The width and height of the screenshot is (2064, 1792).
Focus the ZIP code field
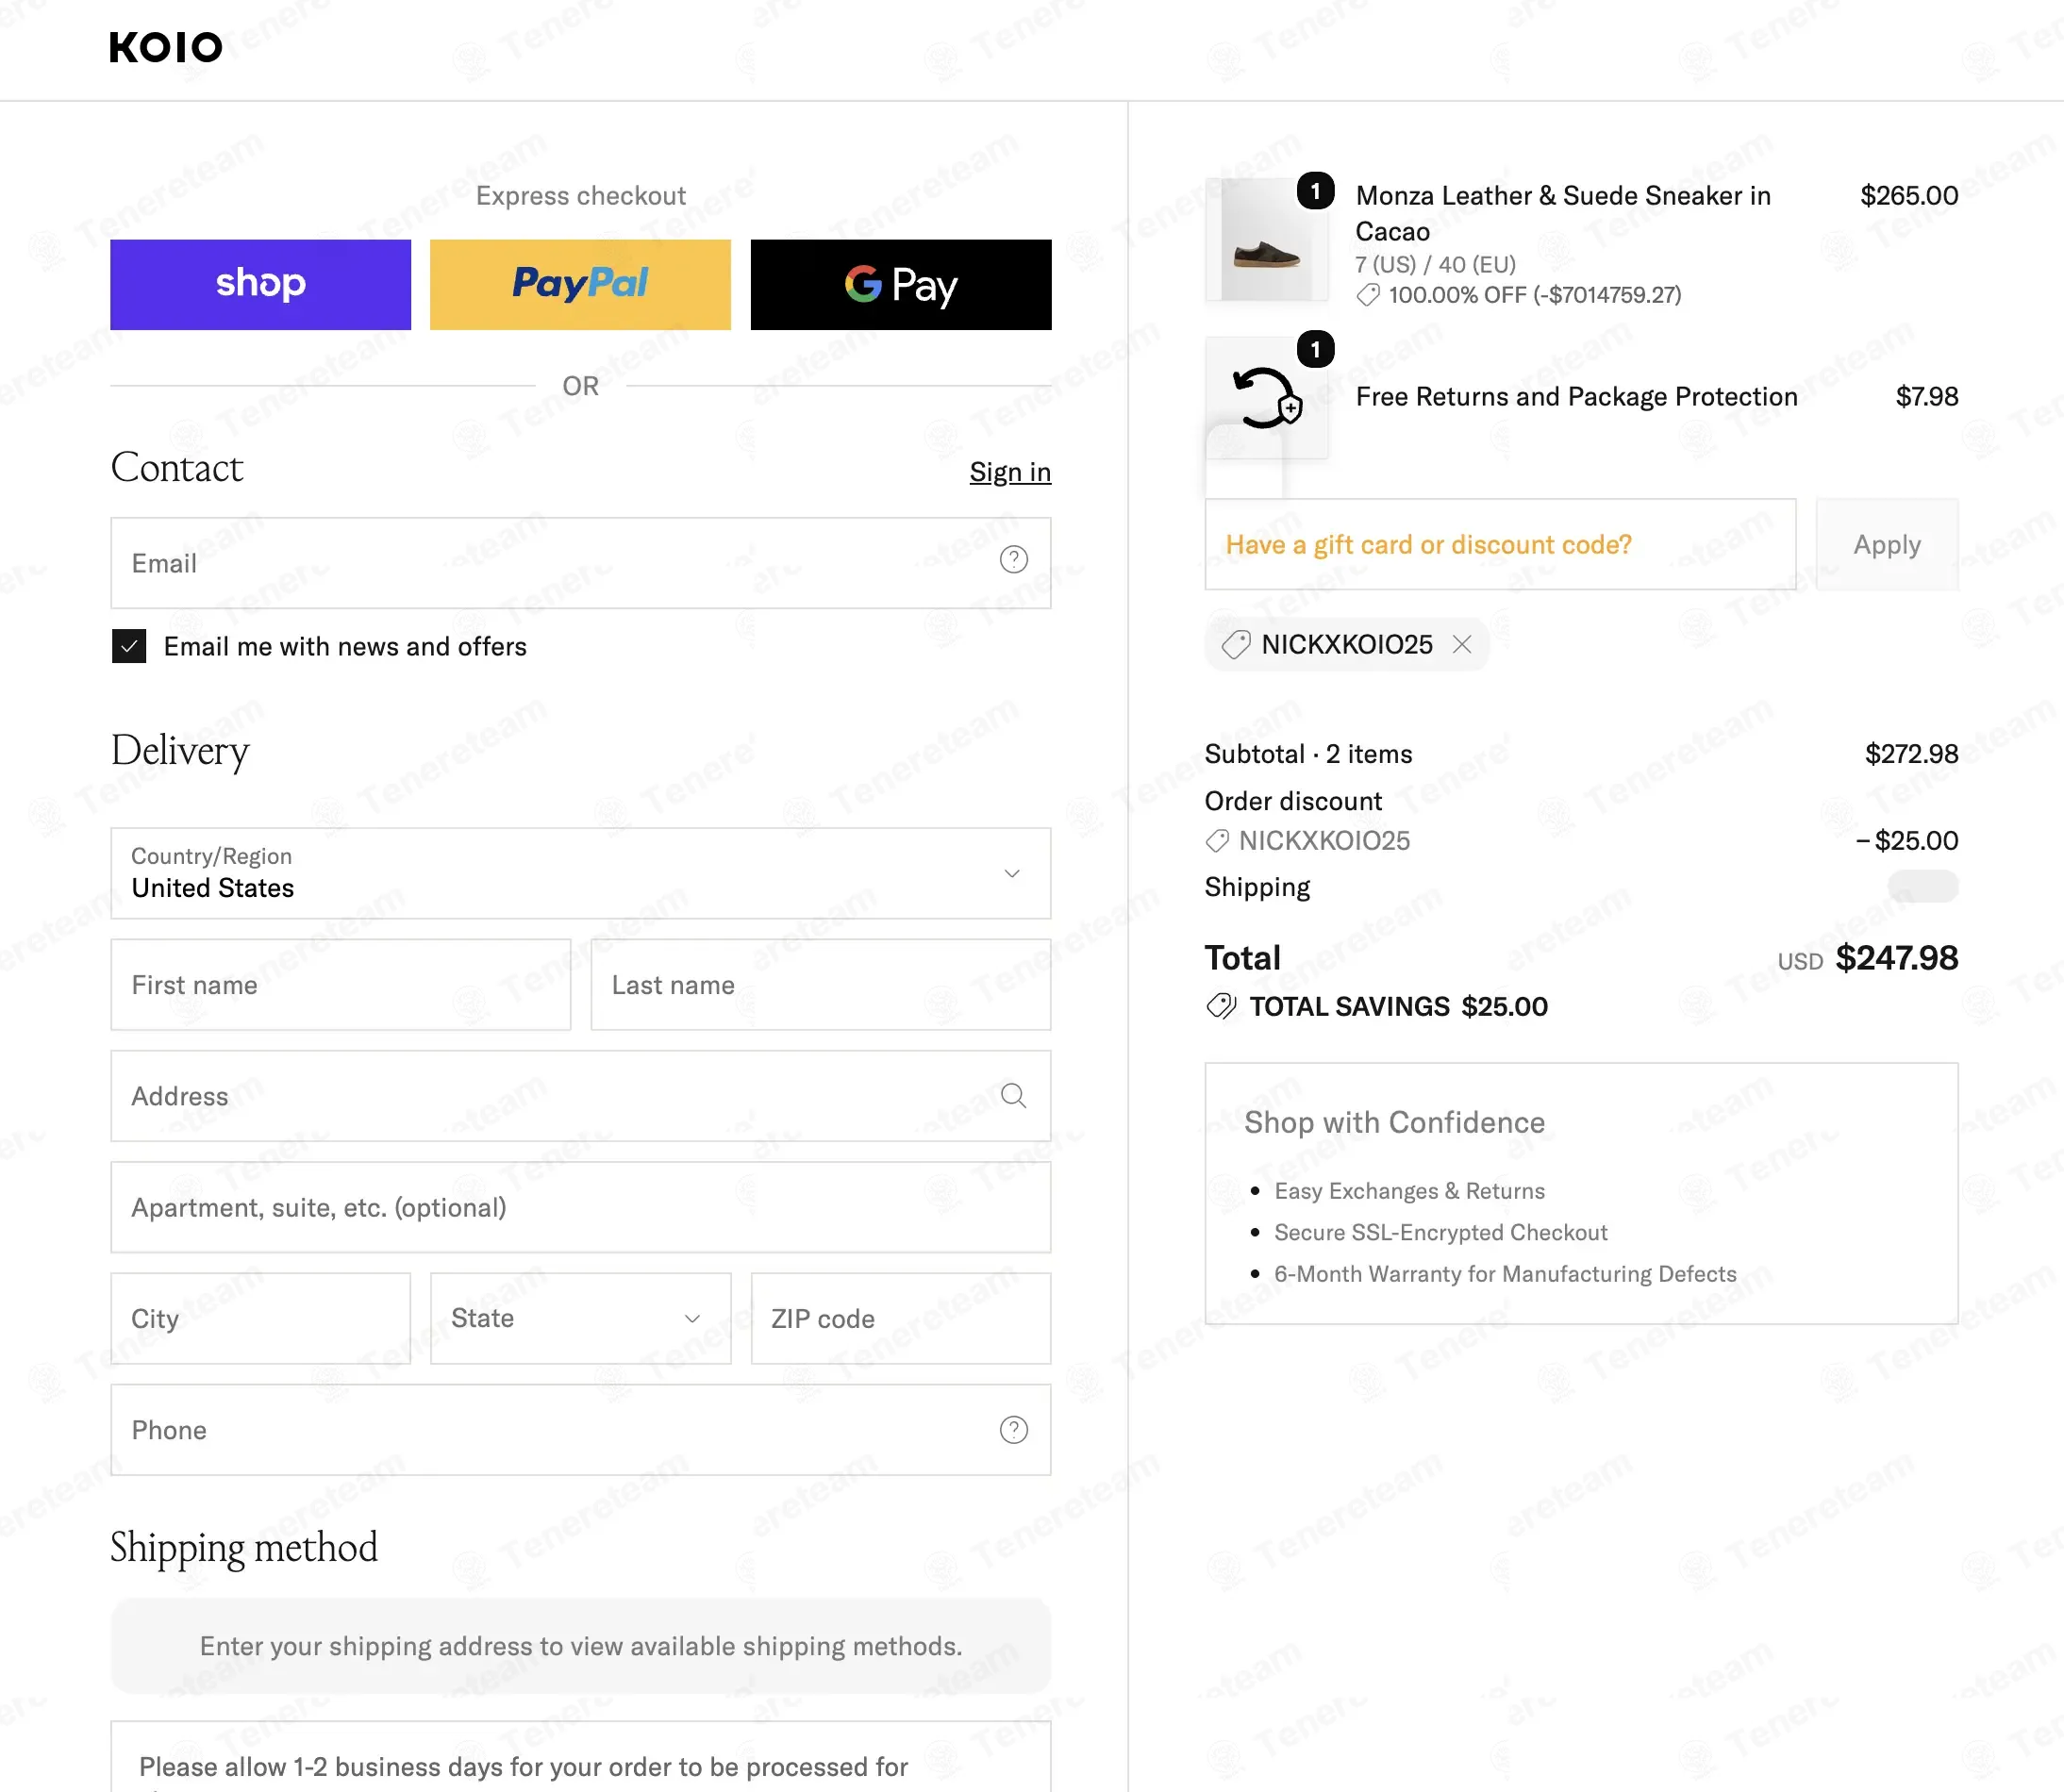point(901,1318)
